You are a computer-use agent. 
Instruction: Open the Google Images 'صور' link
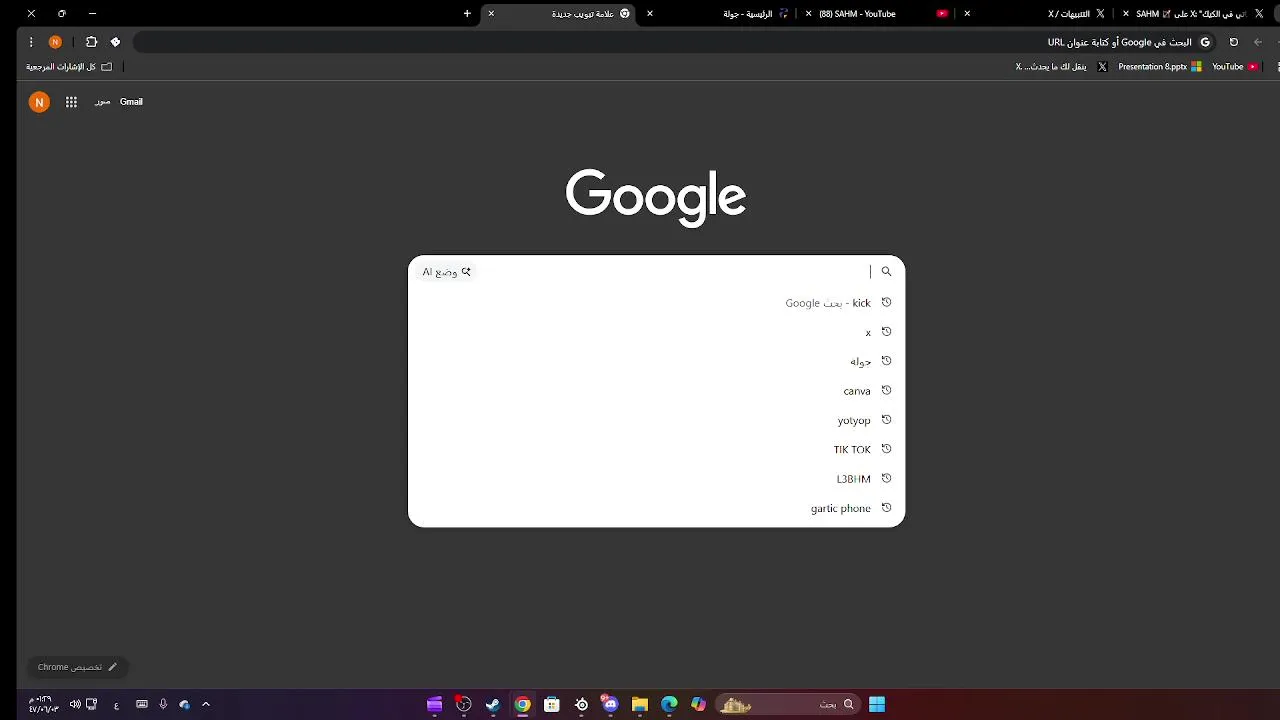click(102, 102)
